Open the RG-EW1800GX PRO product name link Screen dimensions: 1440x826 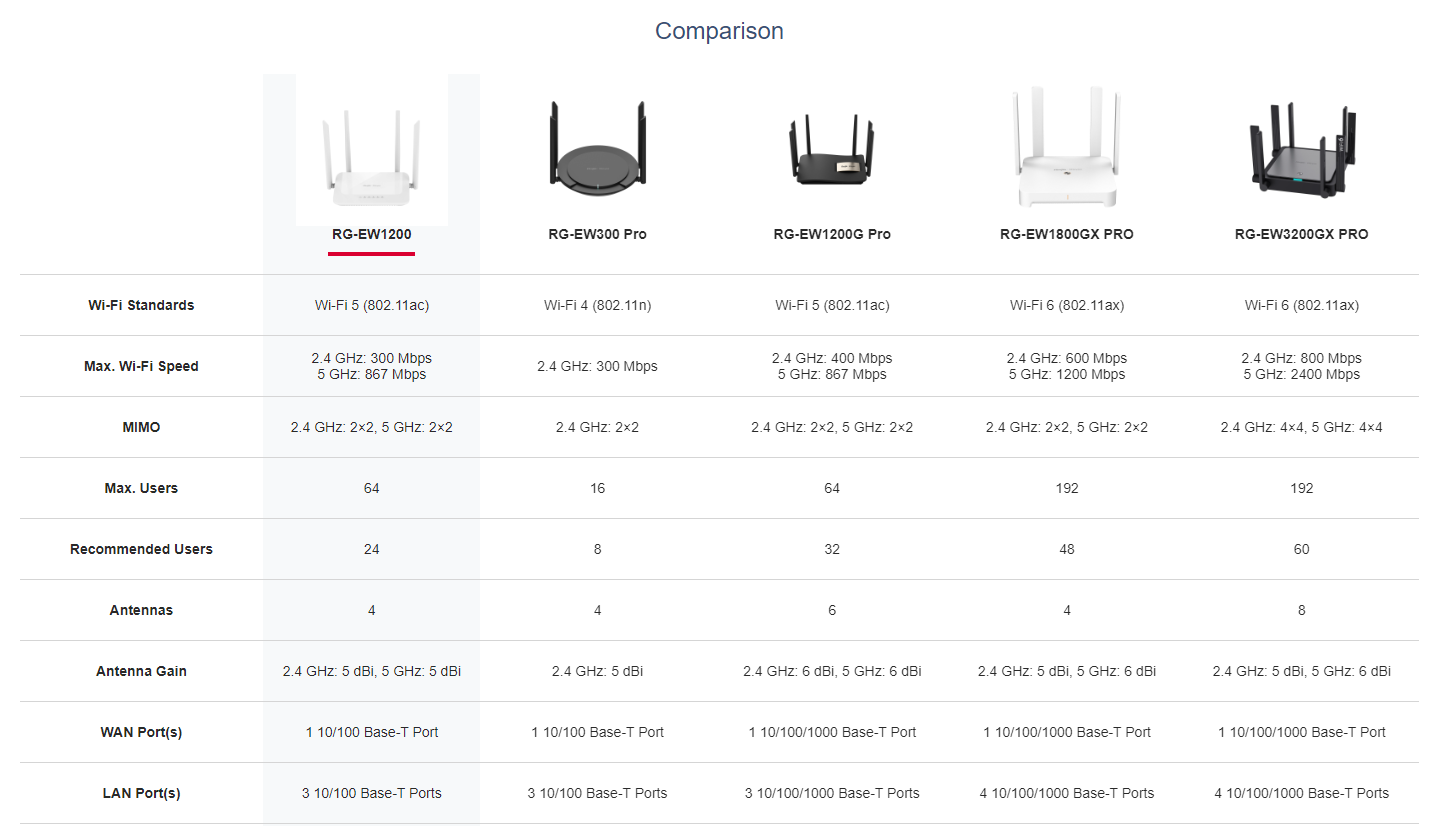click(1067, 234)
